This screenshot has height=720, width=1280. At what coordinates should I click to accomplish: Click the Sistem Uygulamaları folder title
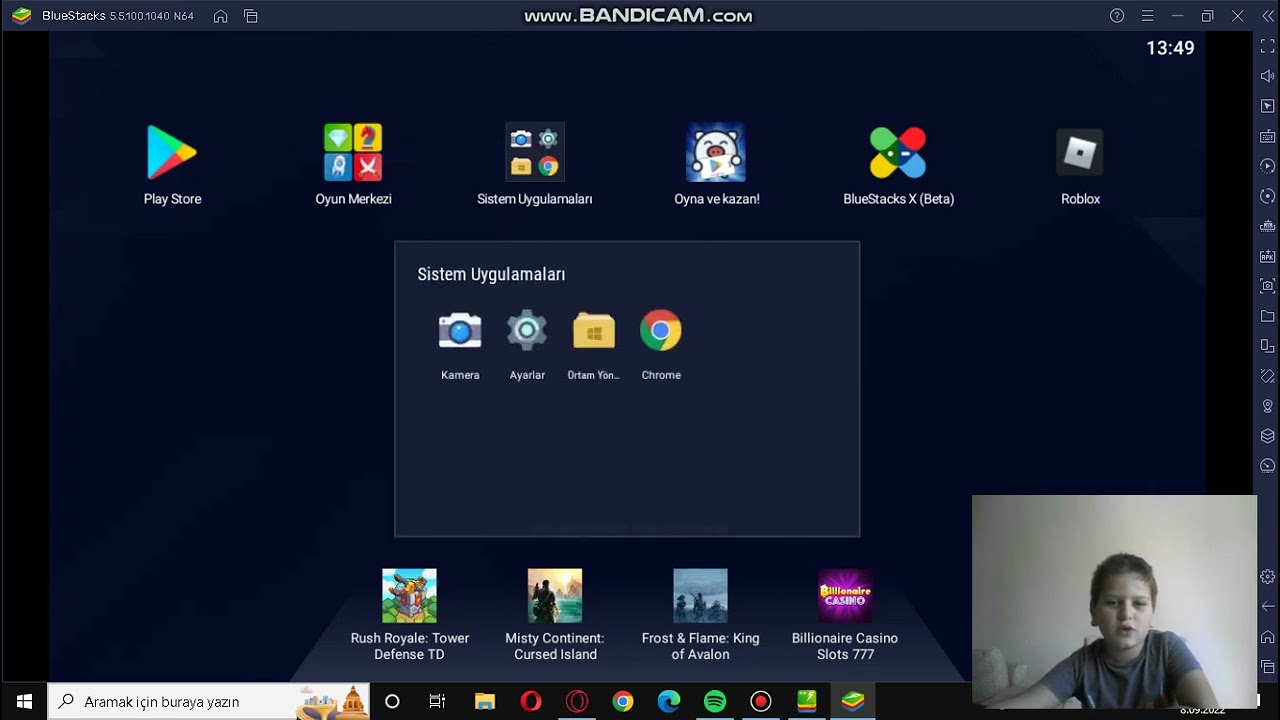pos(491,274)
